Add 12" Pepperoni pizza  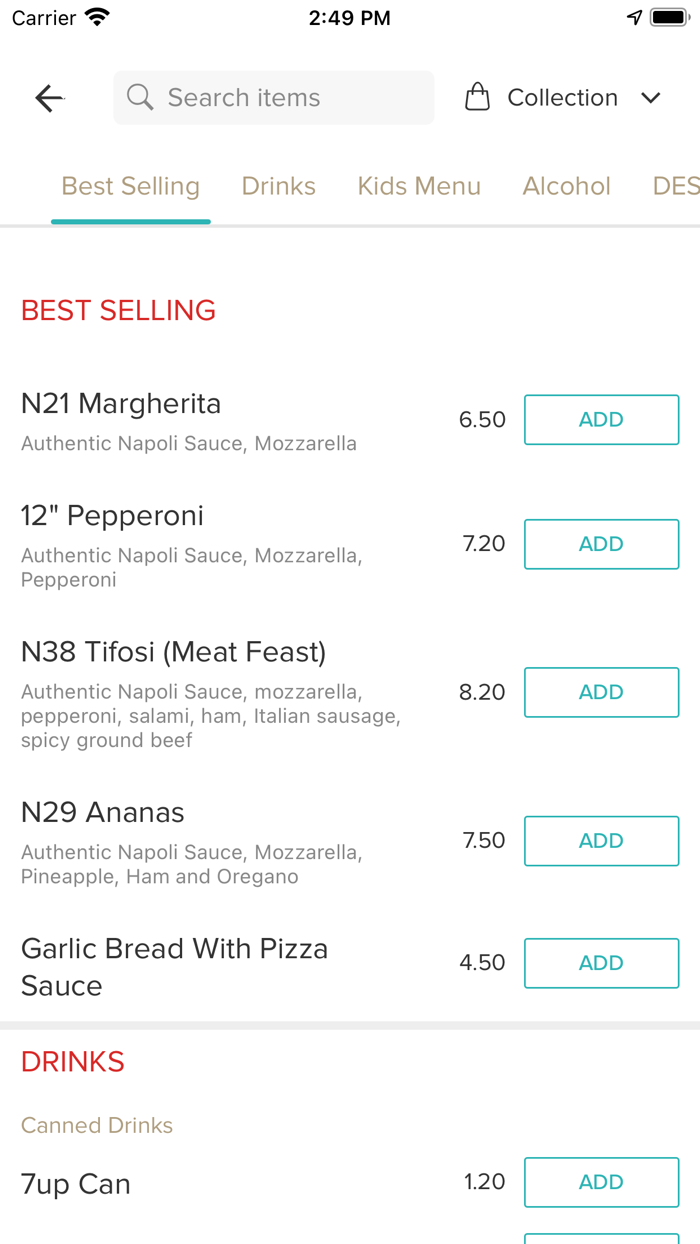pyautogui.click(x=601, y=544)
